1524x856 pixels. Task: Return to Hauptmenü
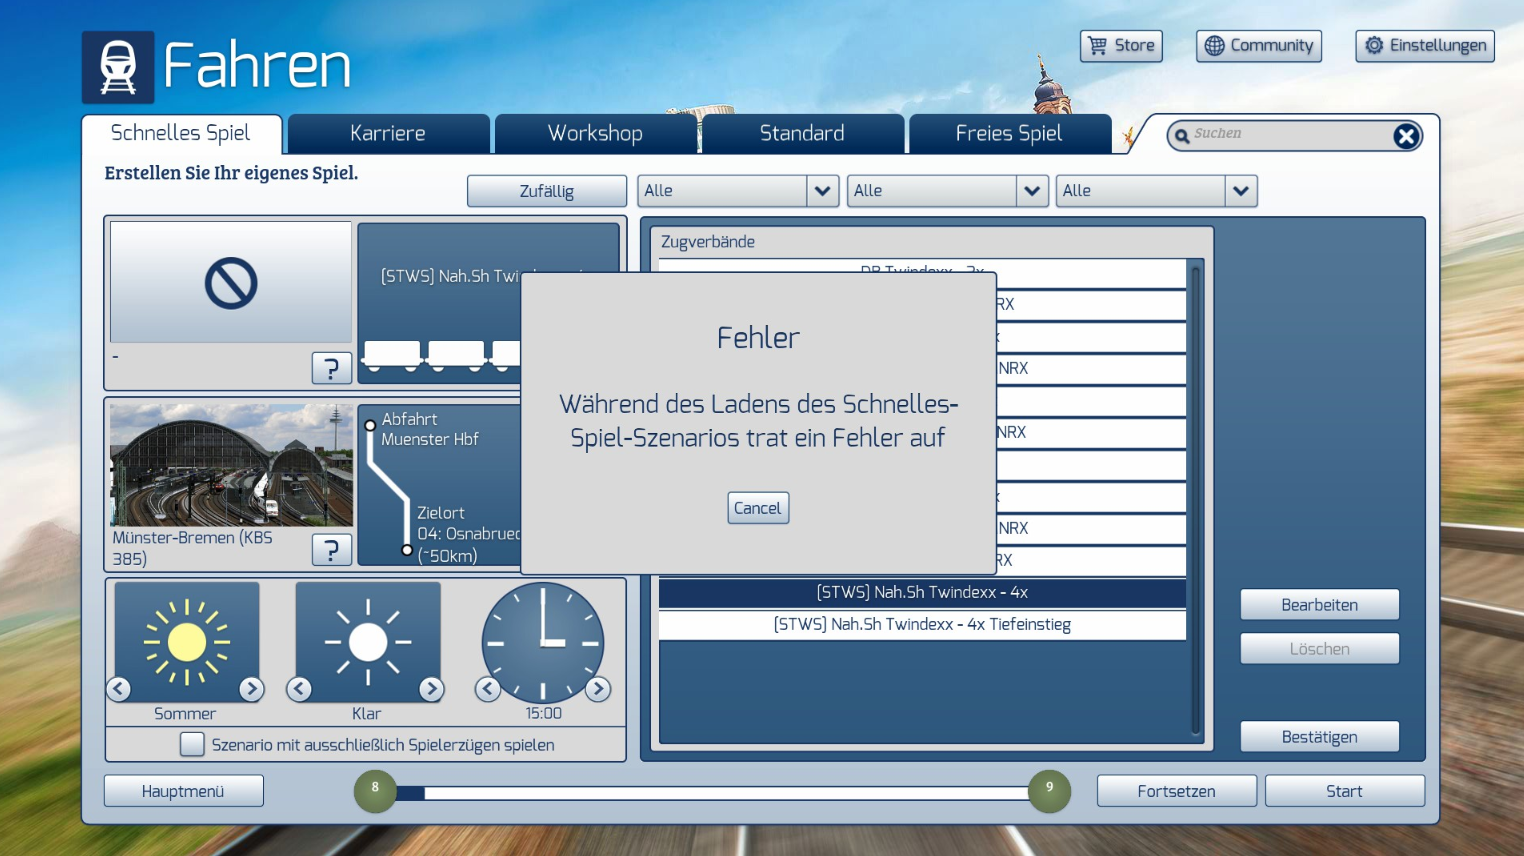pos(183,791)
